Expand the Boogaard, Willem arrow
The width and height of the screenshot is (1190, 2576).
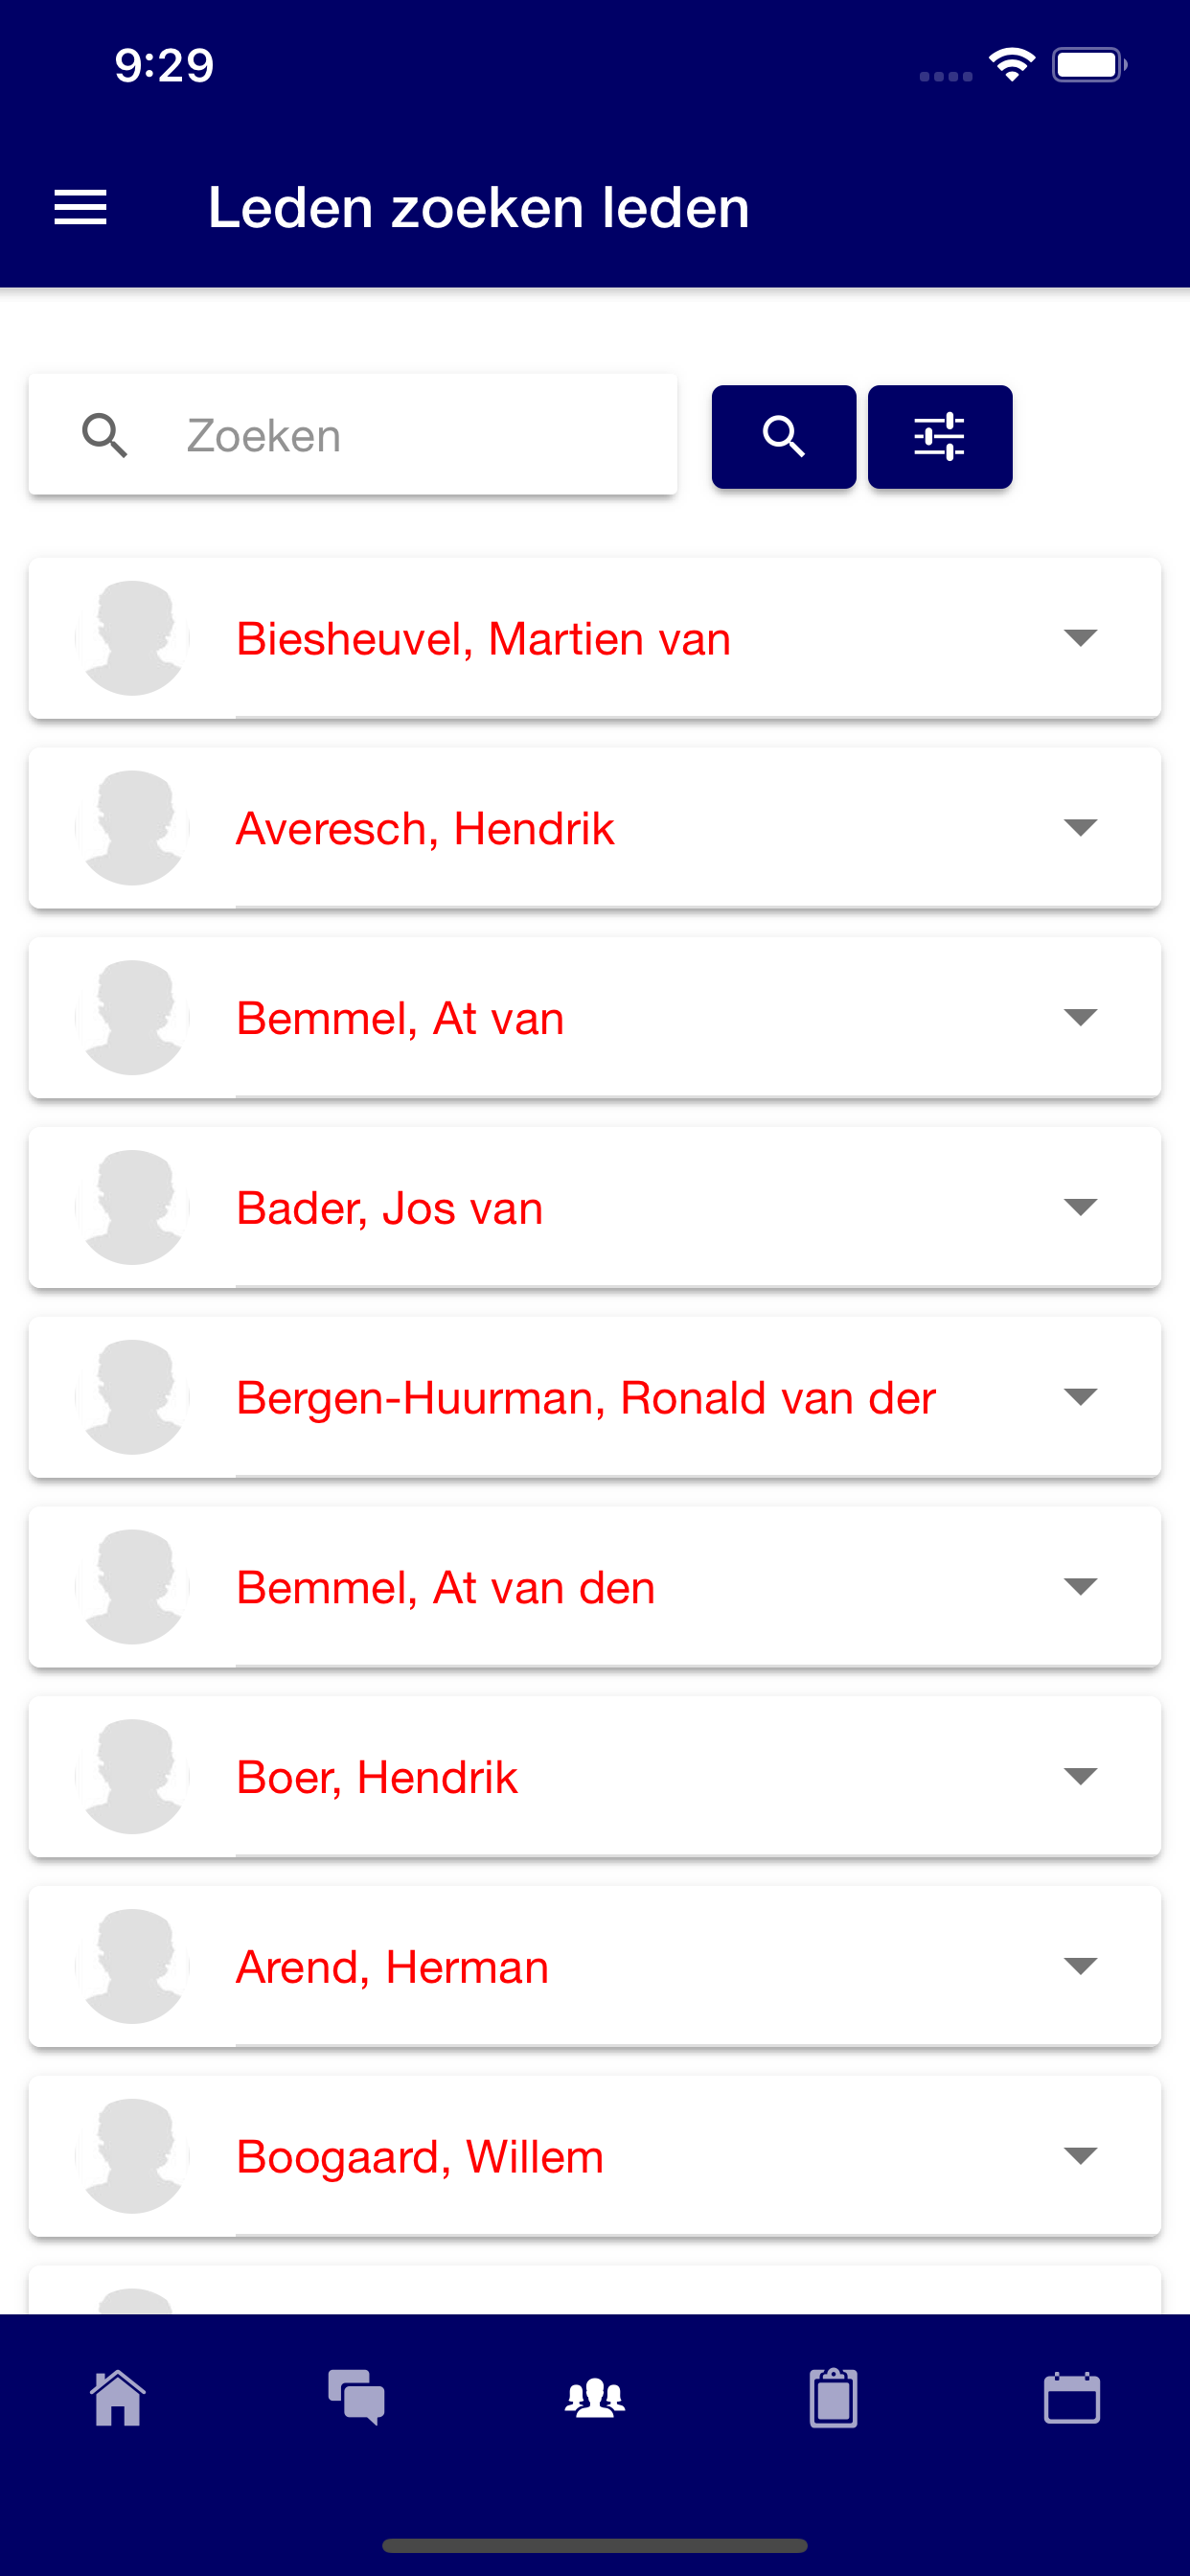[x=1080, y=2156]
